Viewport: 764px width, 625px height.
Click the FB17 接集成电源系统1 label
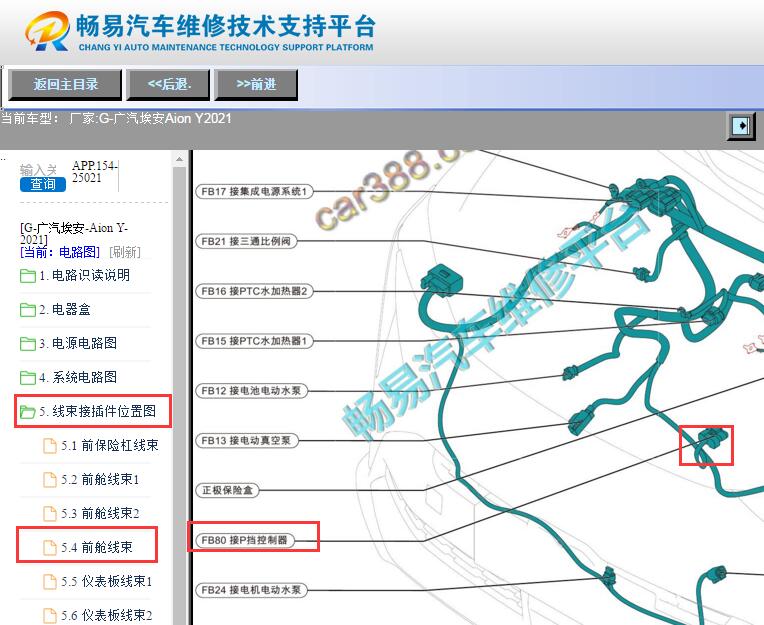point(254,191)
